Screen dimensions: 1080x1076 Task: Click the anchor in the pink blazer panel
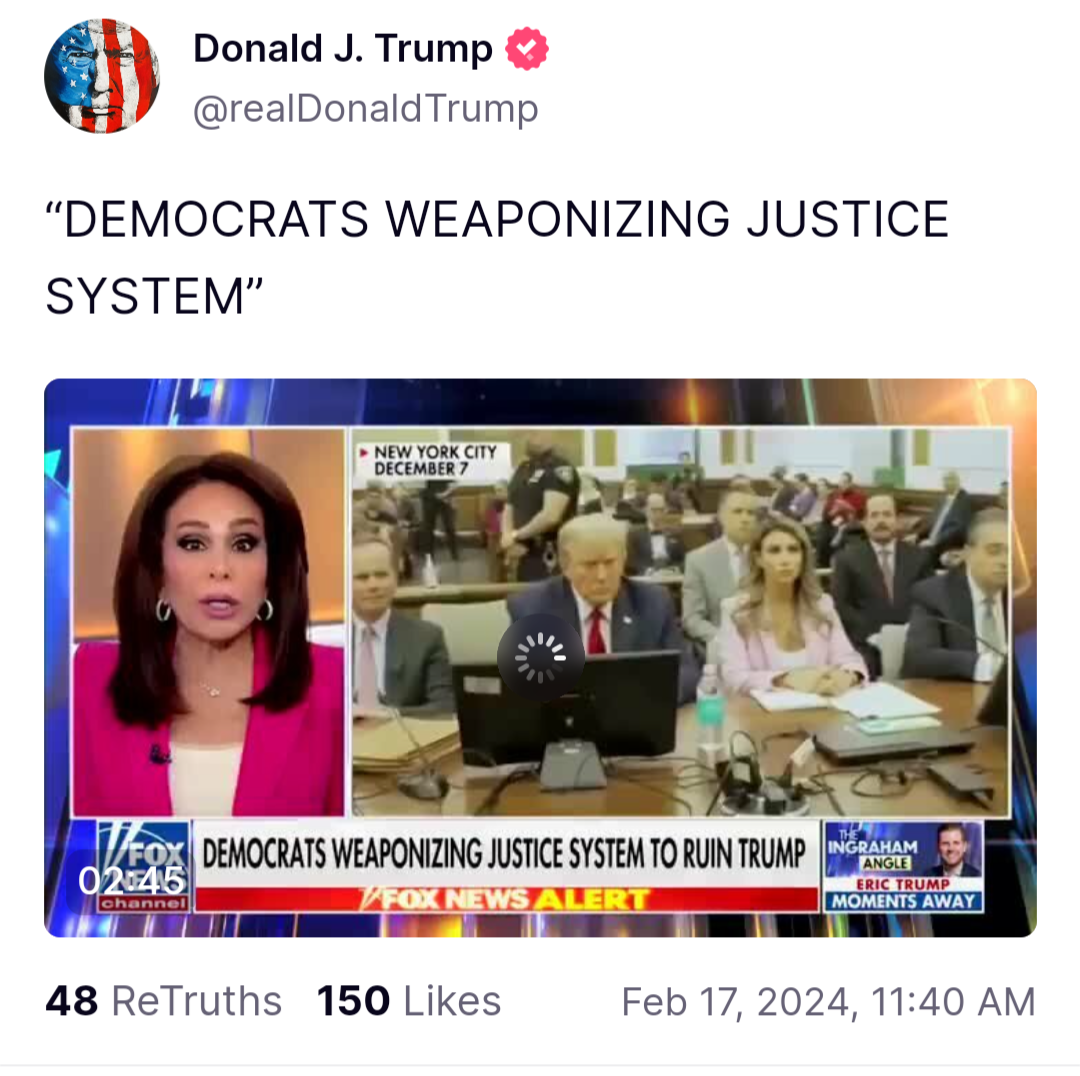[x=208, y=622]
